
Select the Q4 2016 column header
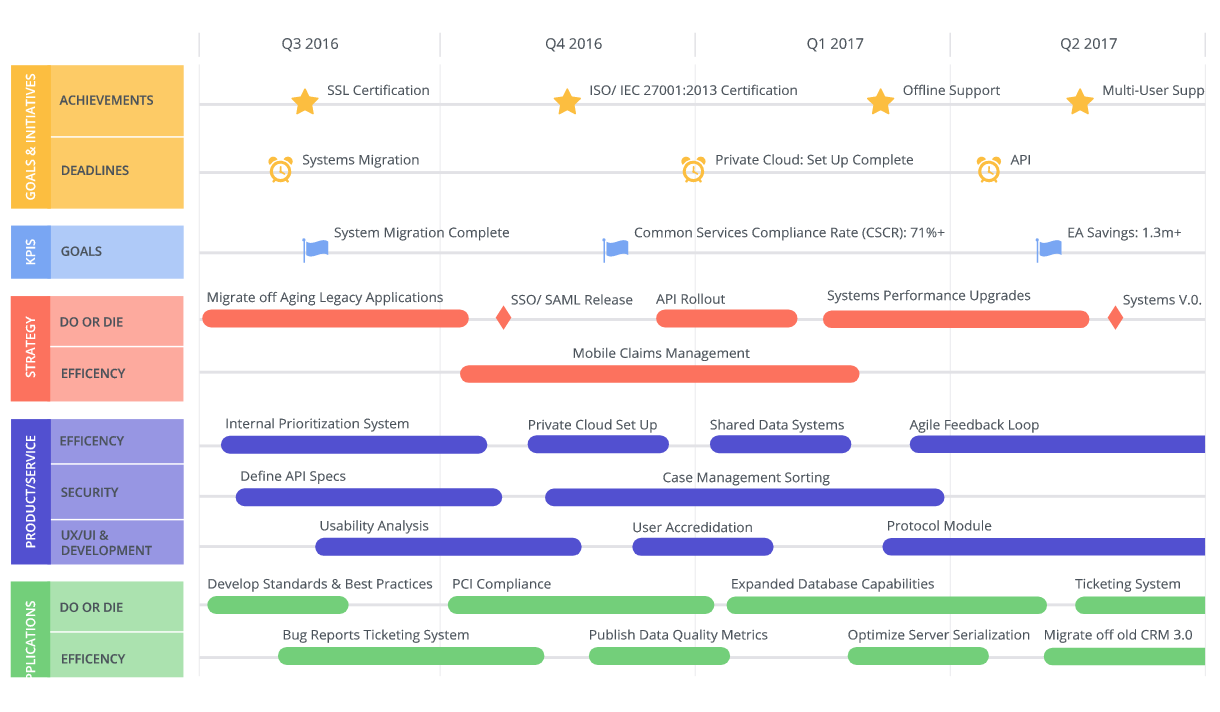pos(573,44)
